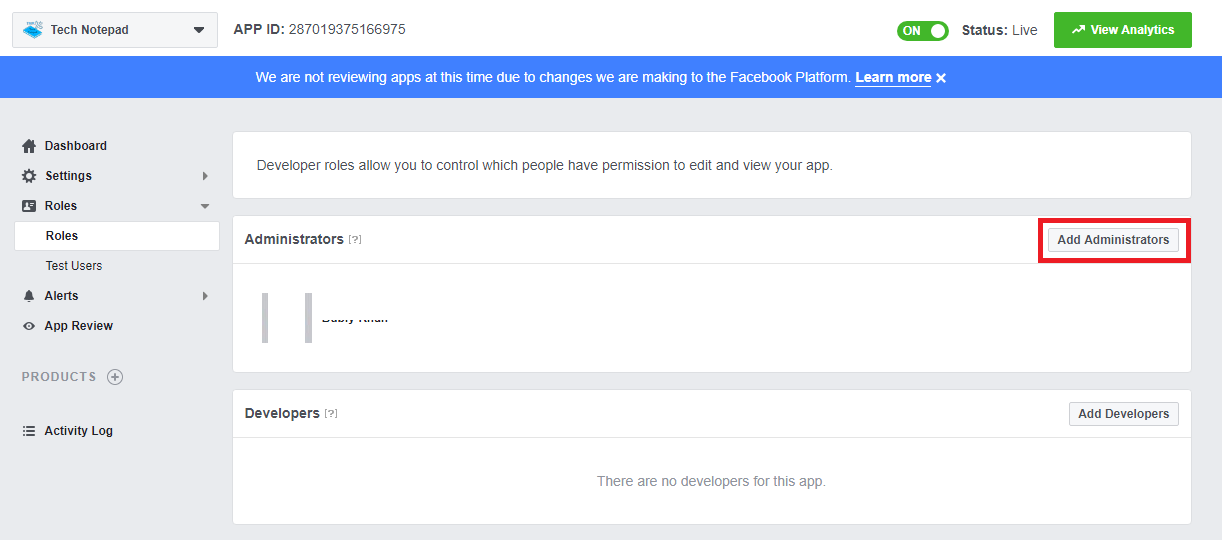
Task: Expand the Alerts submenu arrow
Action: (205, 296)
